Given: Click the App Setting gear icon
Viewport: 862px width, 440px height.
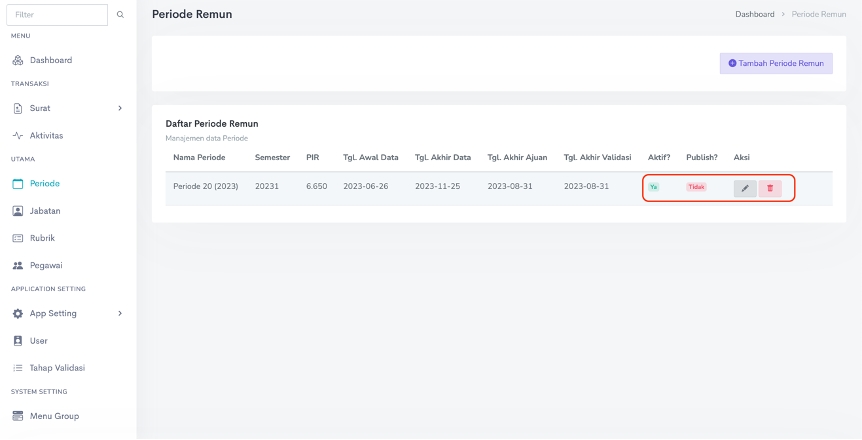Looking at the screenshot, I should (x=17, y=313).
